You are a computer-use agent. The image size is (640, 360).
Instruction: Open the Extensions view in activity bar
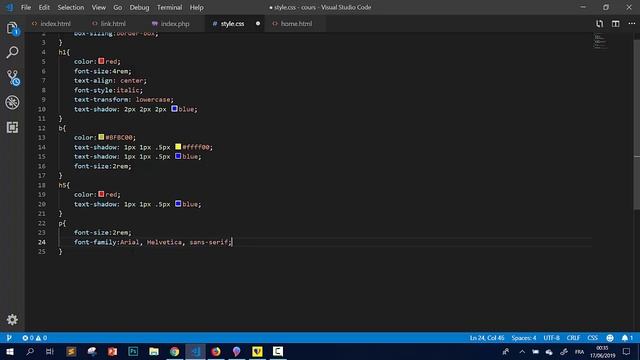point(12,127)
